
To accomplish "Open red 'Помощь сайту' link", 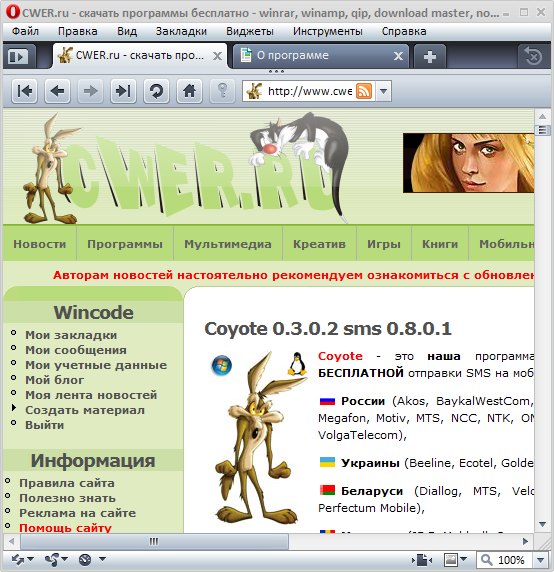I will pos(65,528).
